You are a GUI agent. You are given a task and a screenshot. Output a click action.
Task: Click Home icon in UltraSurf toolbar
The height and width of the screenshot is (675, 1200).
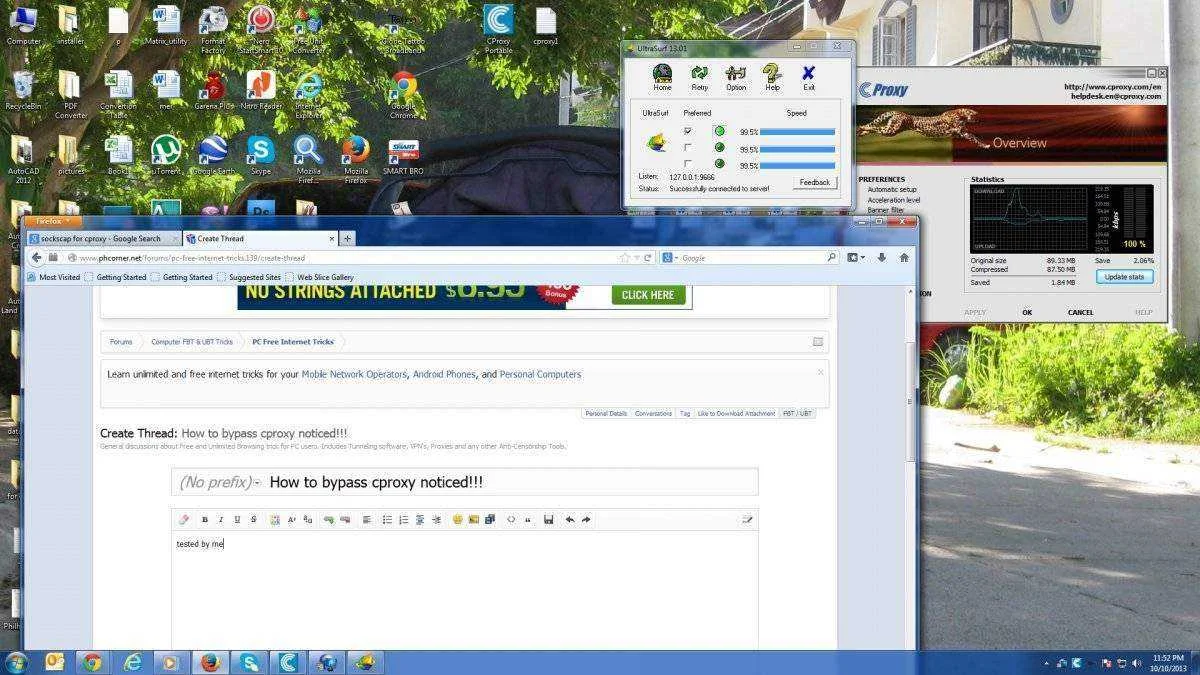(662, 77)
